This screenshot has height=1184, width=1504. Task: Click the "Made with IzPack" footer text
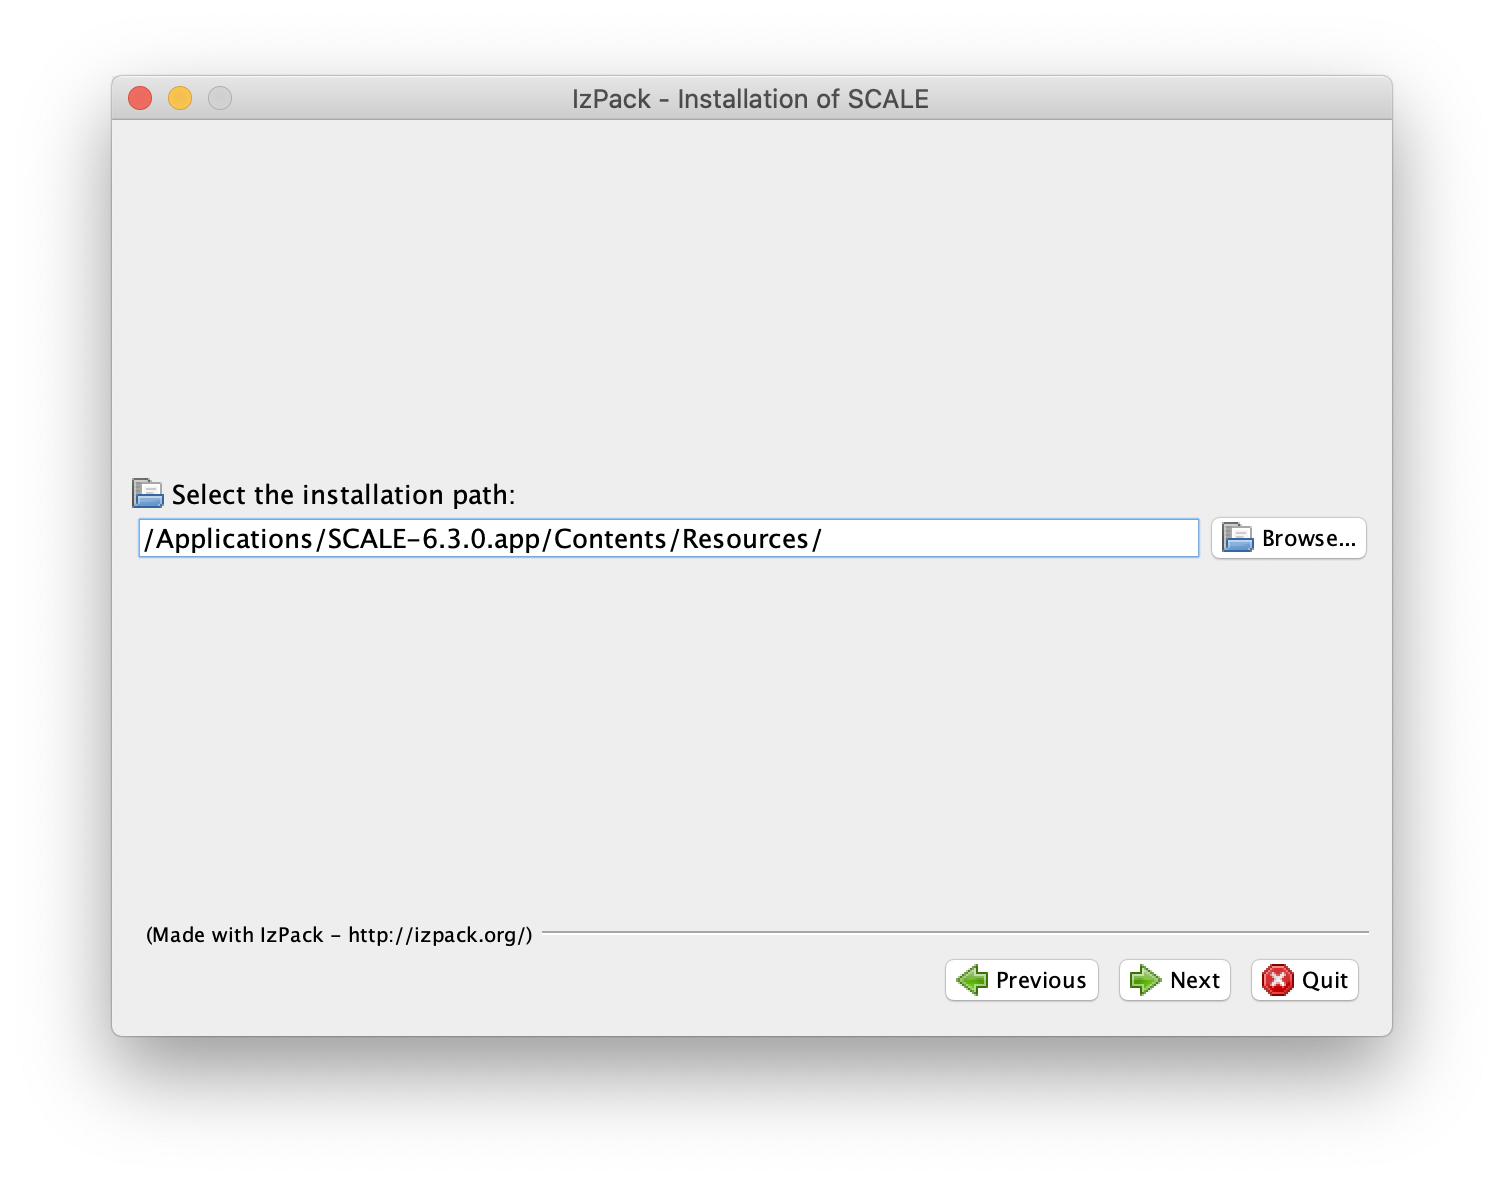pos(339,935)
